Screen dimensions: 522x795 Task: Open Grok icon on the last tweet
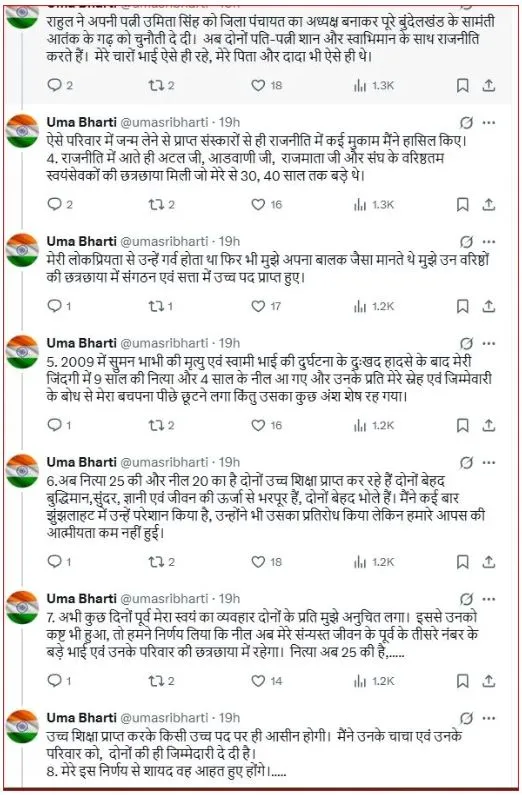pos(466,718)
